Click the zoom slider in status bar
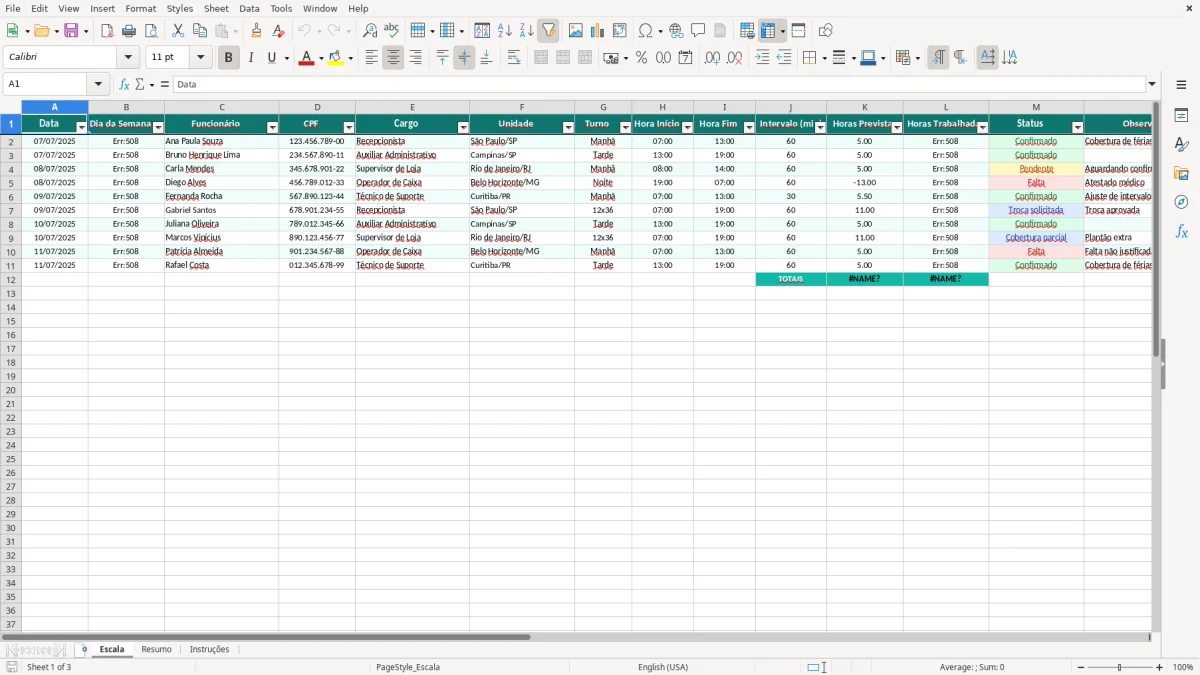 (x=1120, y=667)
